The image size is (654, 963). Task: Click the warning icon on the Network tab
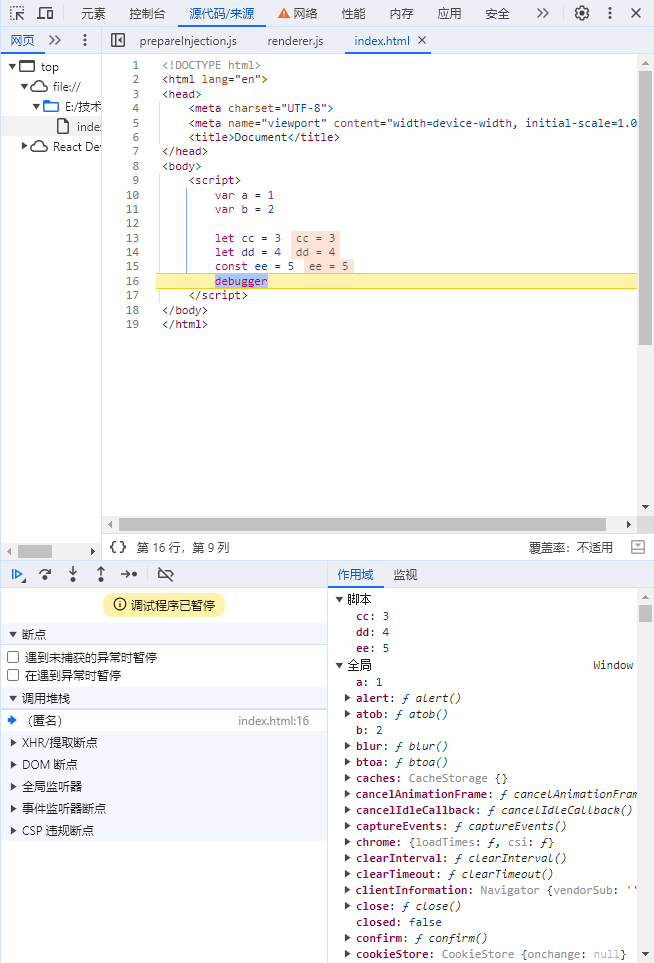click(x=284, y=14)
